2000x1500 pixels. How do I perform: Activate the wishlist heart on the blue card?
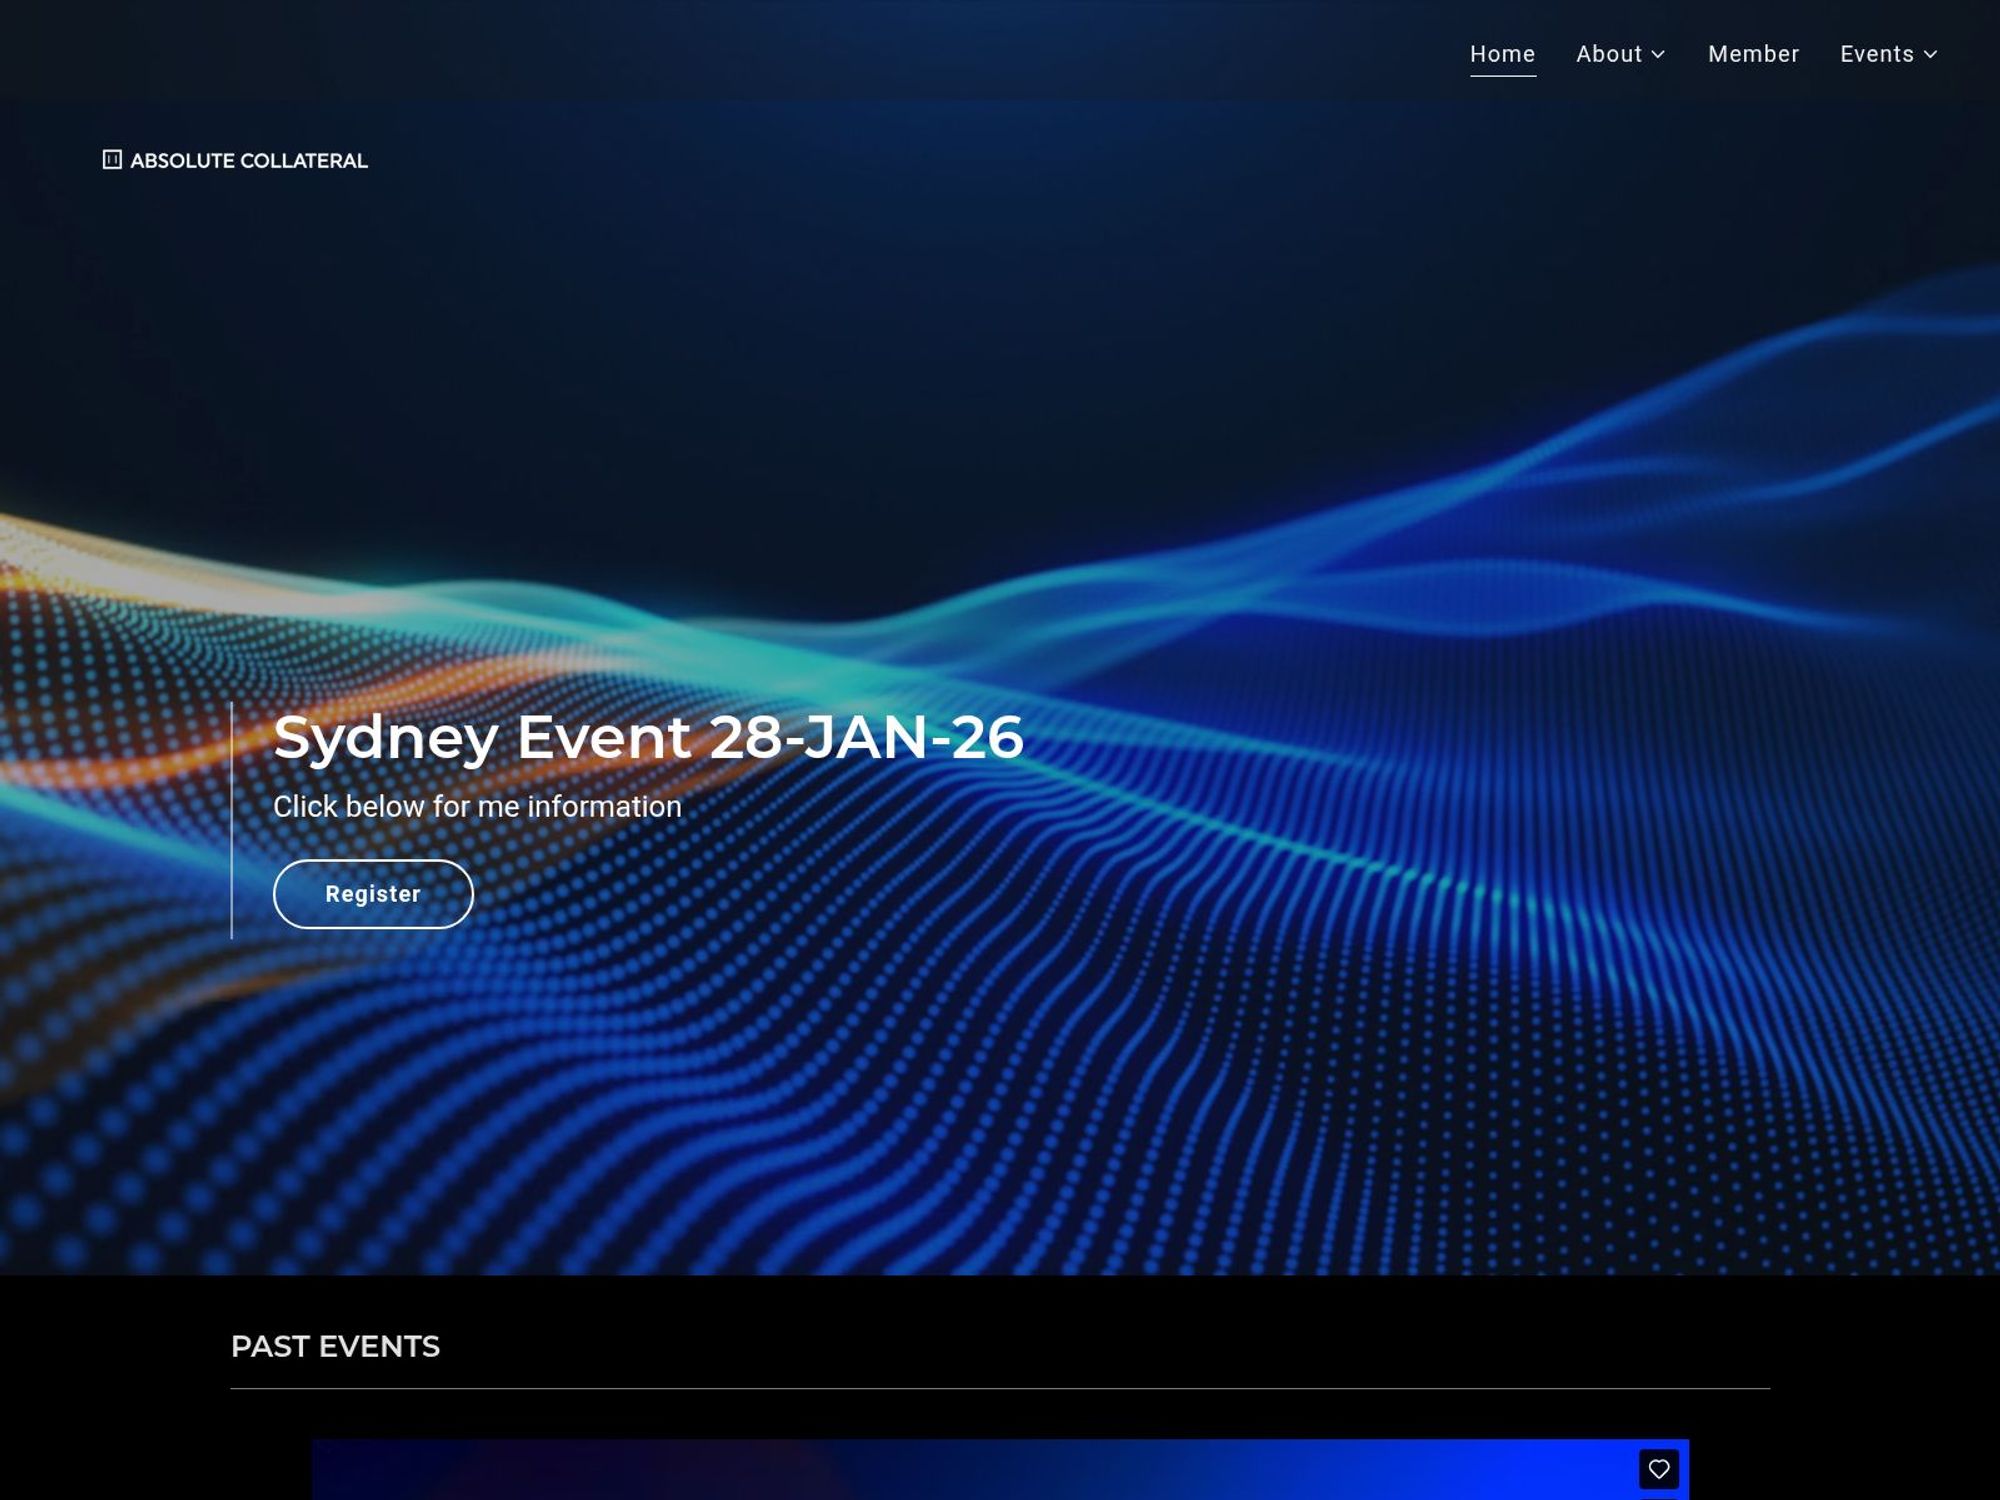coord(1660,1467)
